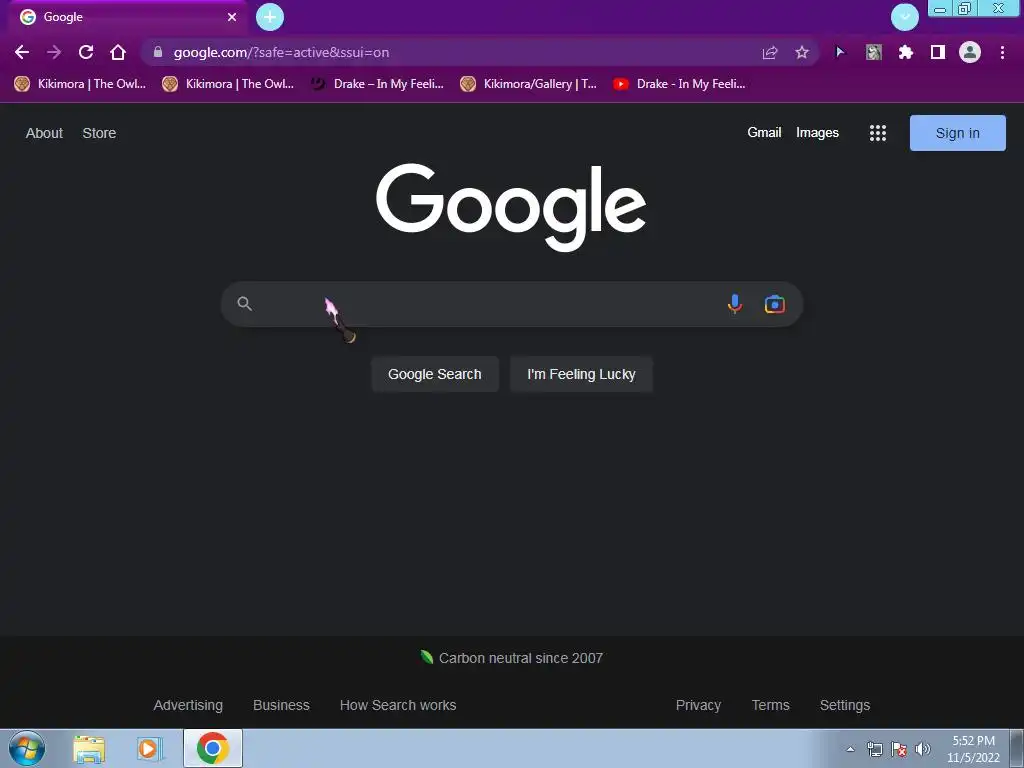Open Drake – In My Feeli bookmark with dark icon

coord(377,84)
